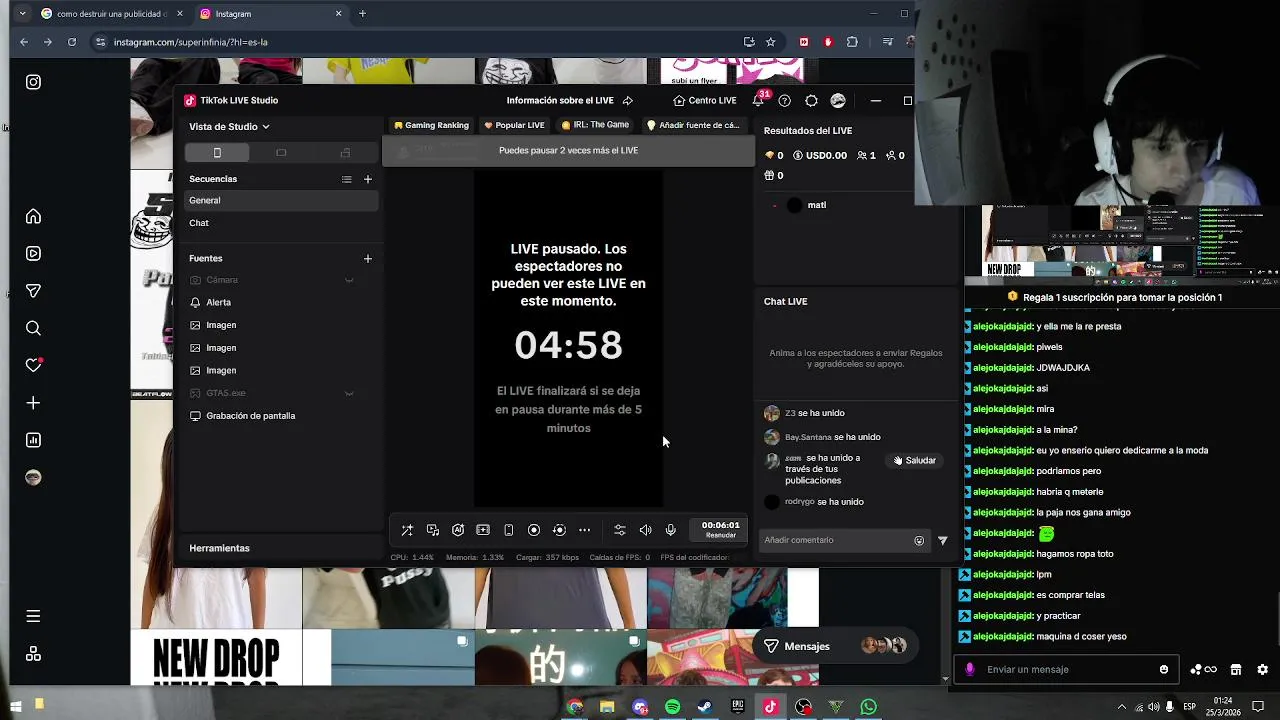Open the Secuencias list options icon

[x=346, y=179]
